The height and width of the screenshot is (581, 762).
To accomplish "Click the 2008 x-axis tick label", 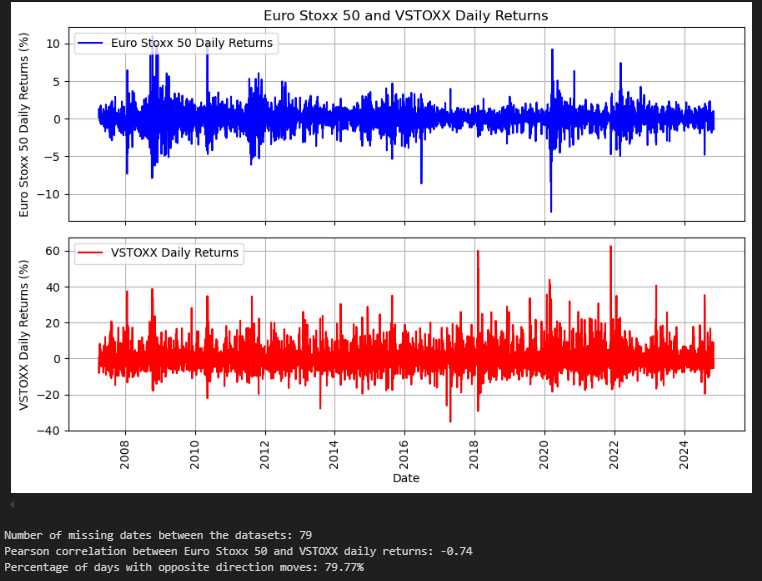I will (x=125, y=455).
